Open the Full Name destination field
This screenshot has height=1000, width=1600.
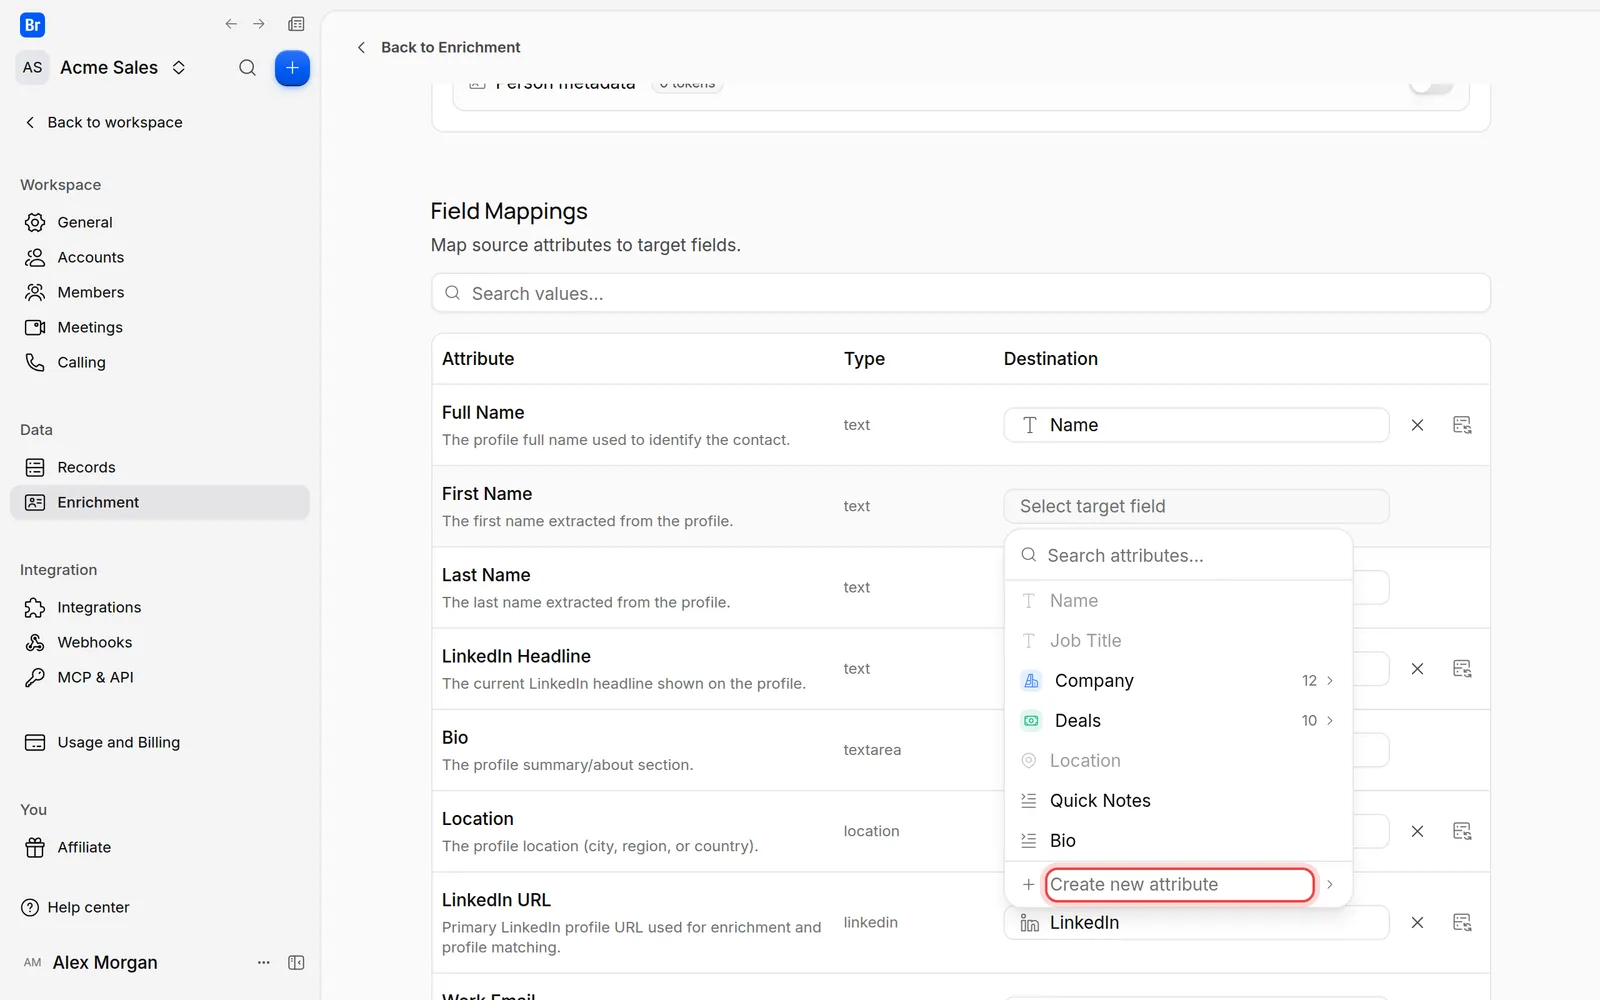[x=1196, y=425]
